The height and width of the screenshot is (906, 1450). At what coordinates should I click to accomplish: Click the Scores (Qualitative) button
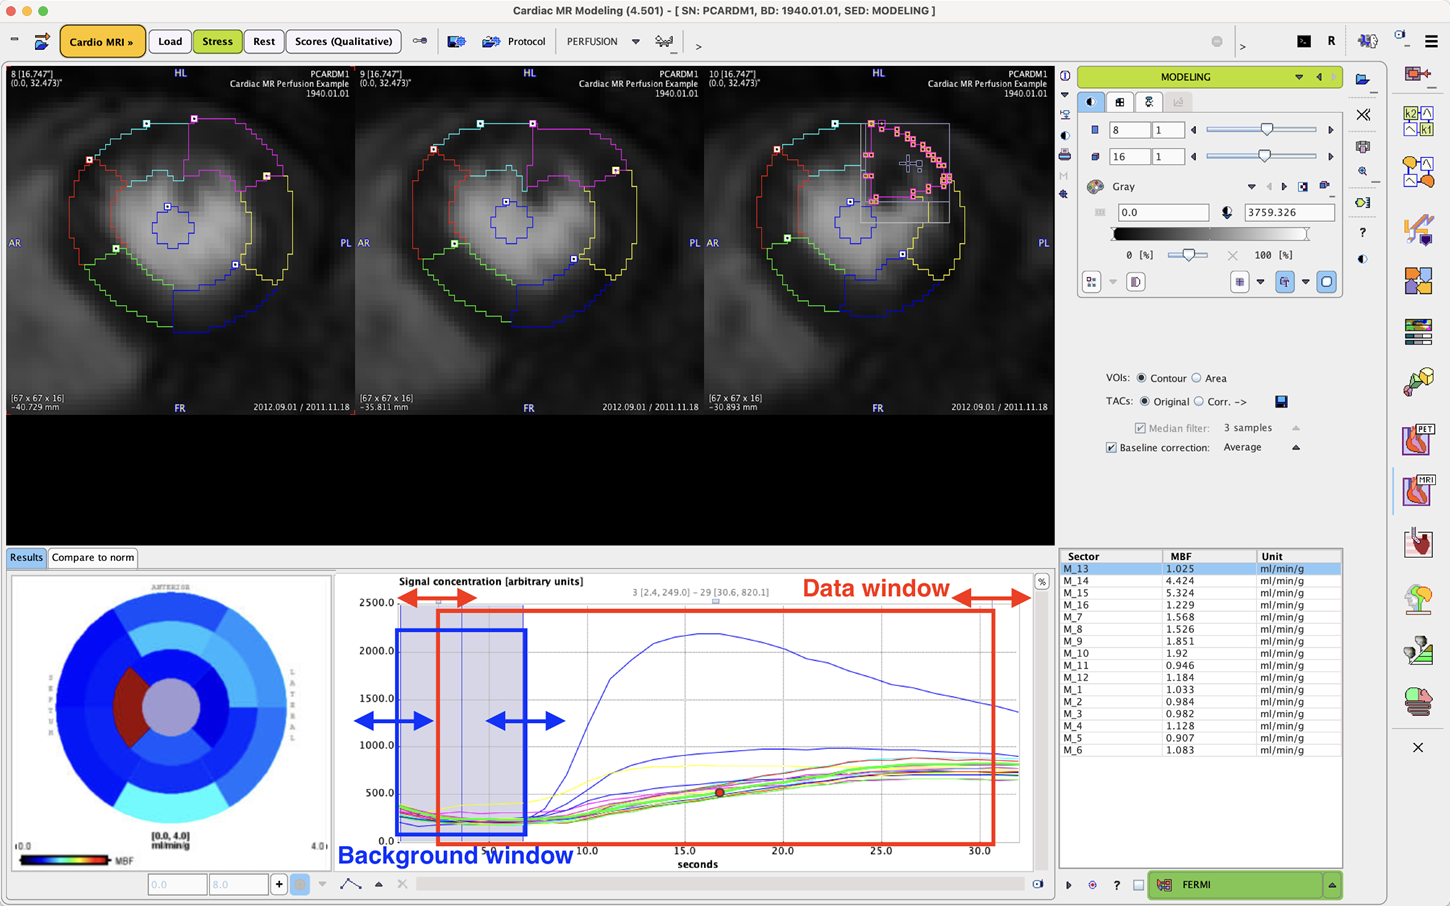point(343,42)
